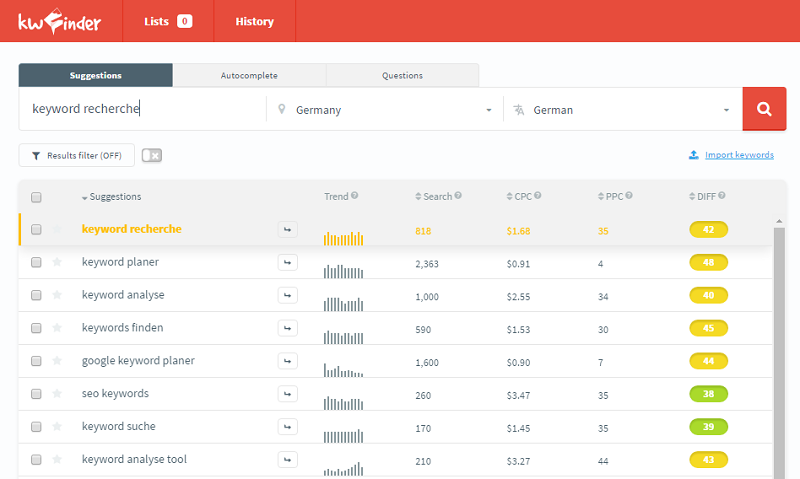Click the DIFF column help icon
The image size is (800, 479).
tap(721, 196)
